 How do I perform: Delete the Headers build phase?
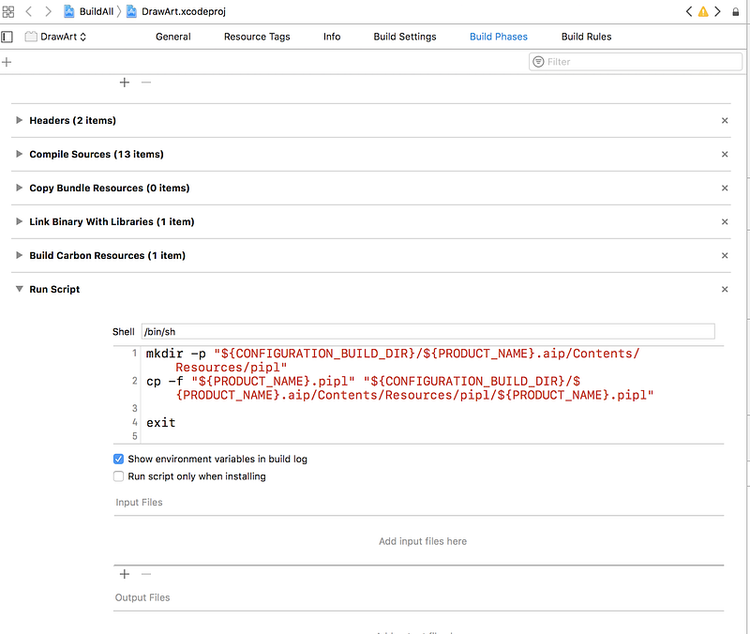click(x=725, y=121)
